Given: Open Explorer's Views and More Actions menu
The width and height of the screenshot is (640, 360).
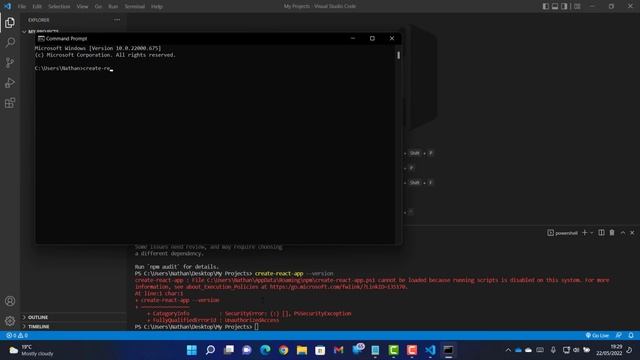Looking at the screenshot, I should pyautogui.click(x=117, y=20).
